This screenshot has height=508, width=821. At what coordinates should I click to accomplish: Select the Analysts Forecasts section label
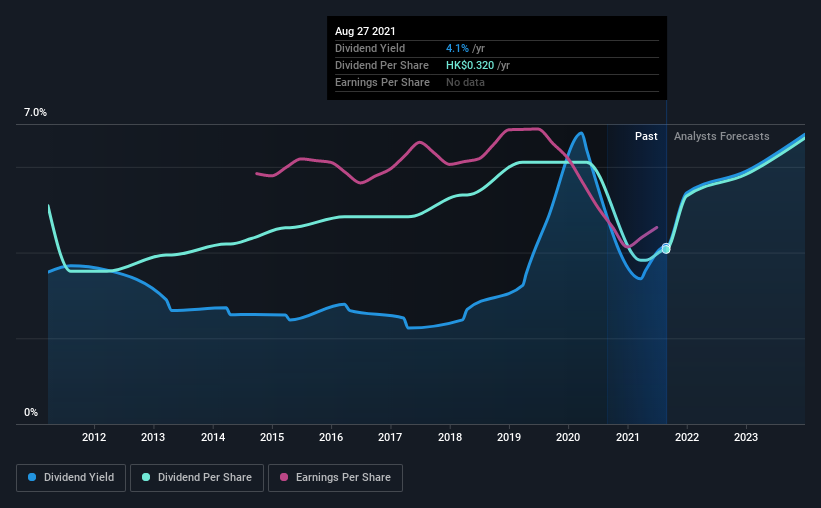click(x=721, y=136)
